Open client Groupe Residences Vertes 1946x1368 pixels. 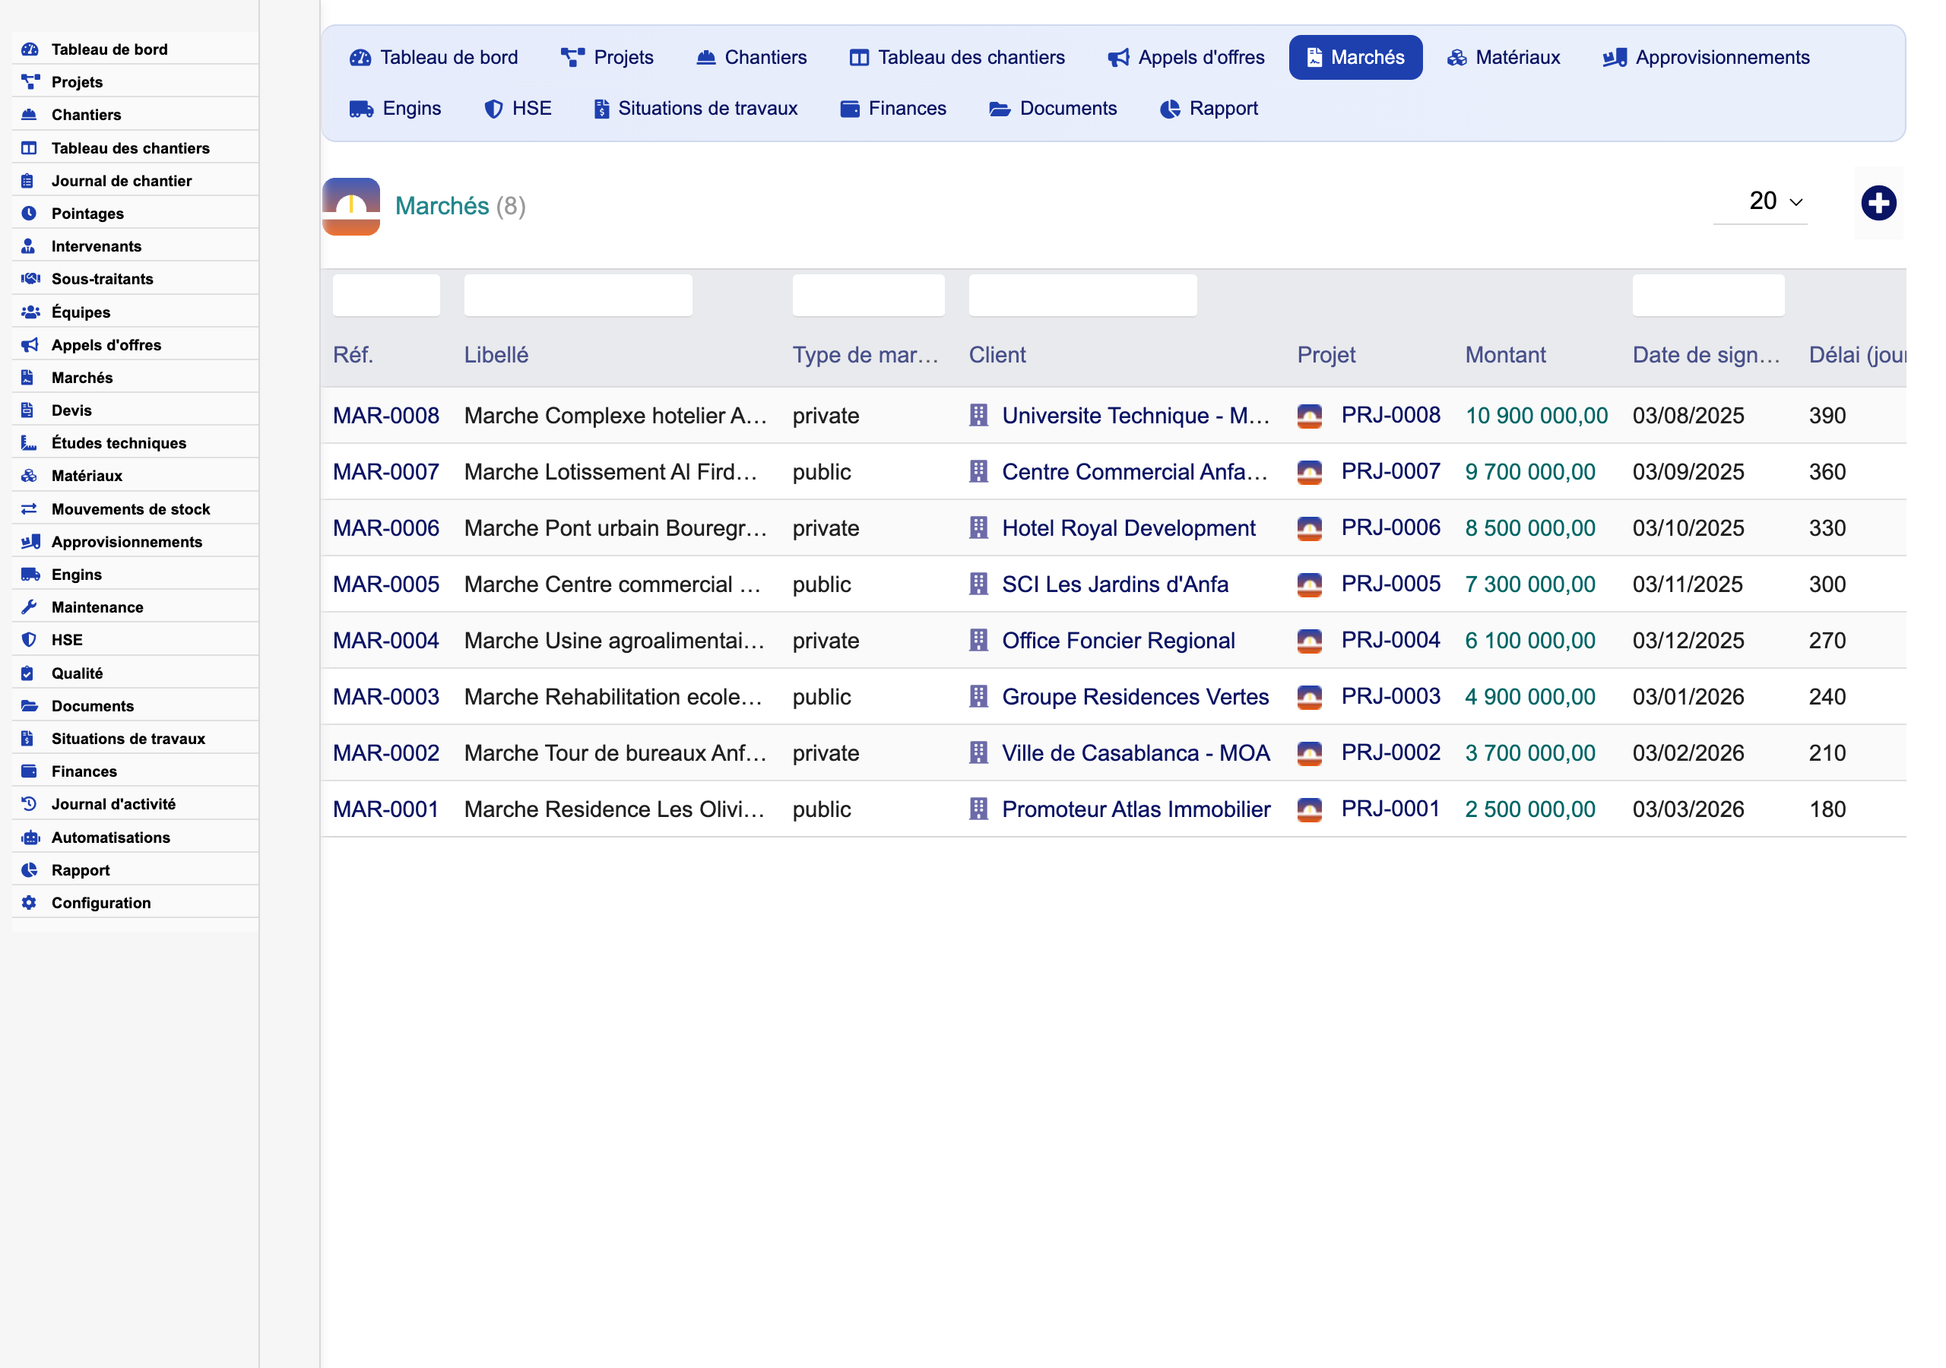coord(1135,697)
